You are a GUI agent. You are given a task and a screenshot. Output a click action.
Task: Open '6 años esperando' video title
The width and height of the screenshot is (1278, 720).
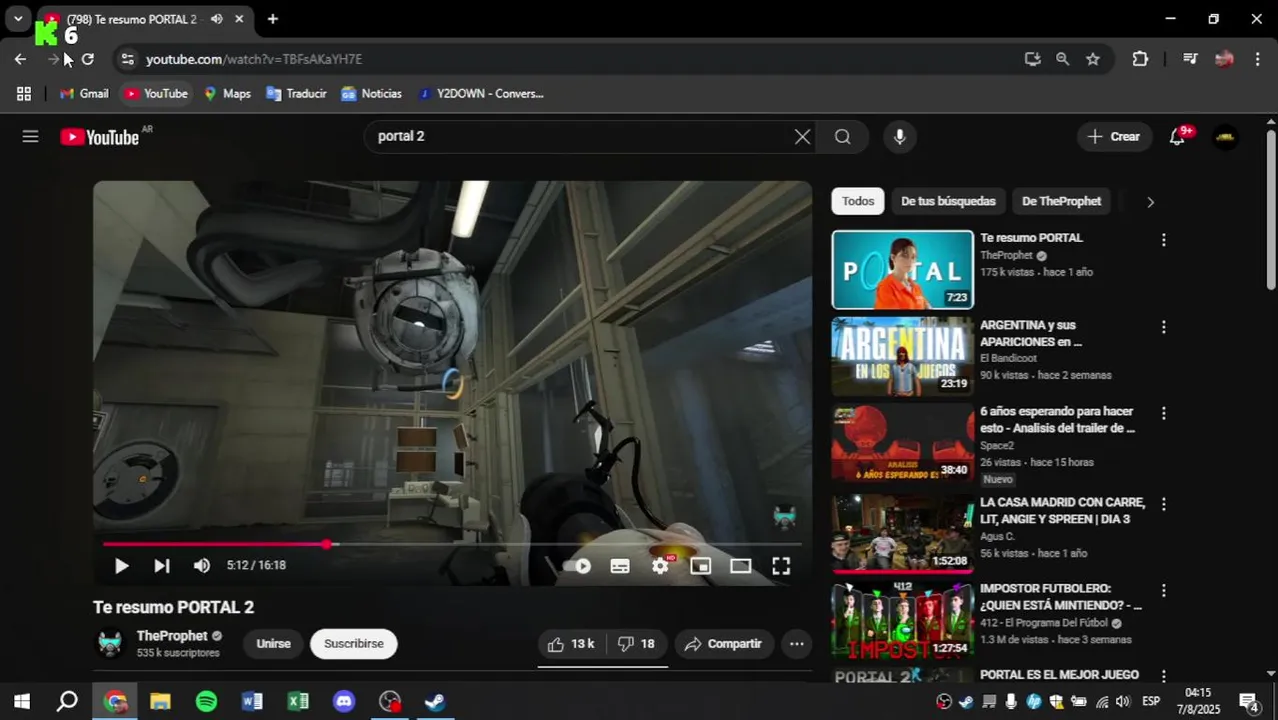coord(1058,420)
